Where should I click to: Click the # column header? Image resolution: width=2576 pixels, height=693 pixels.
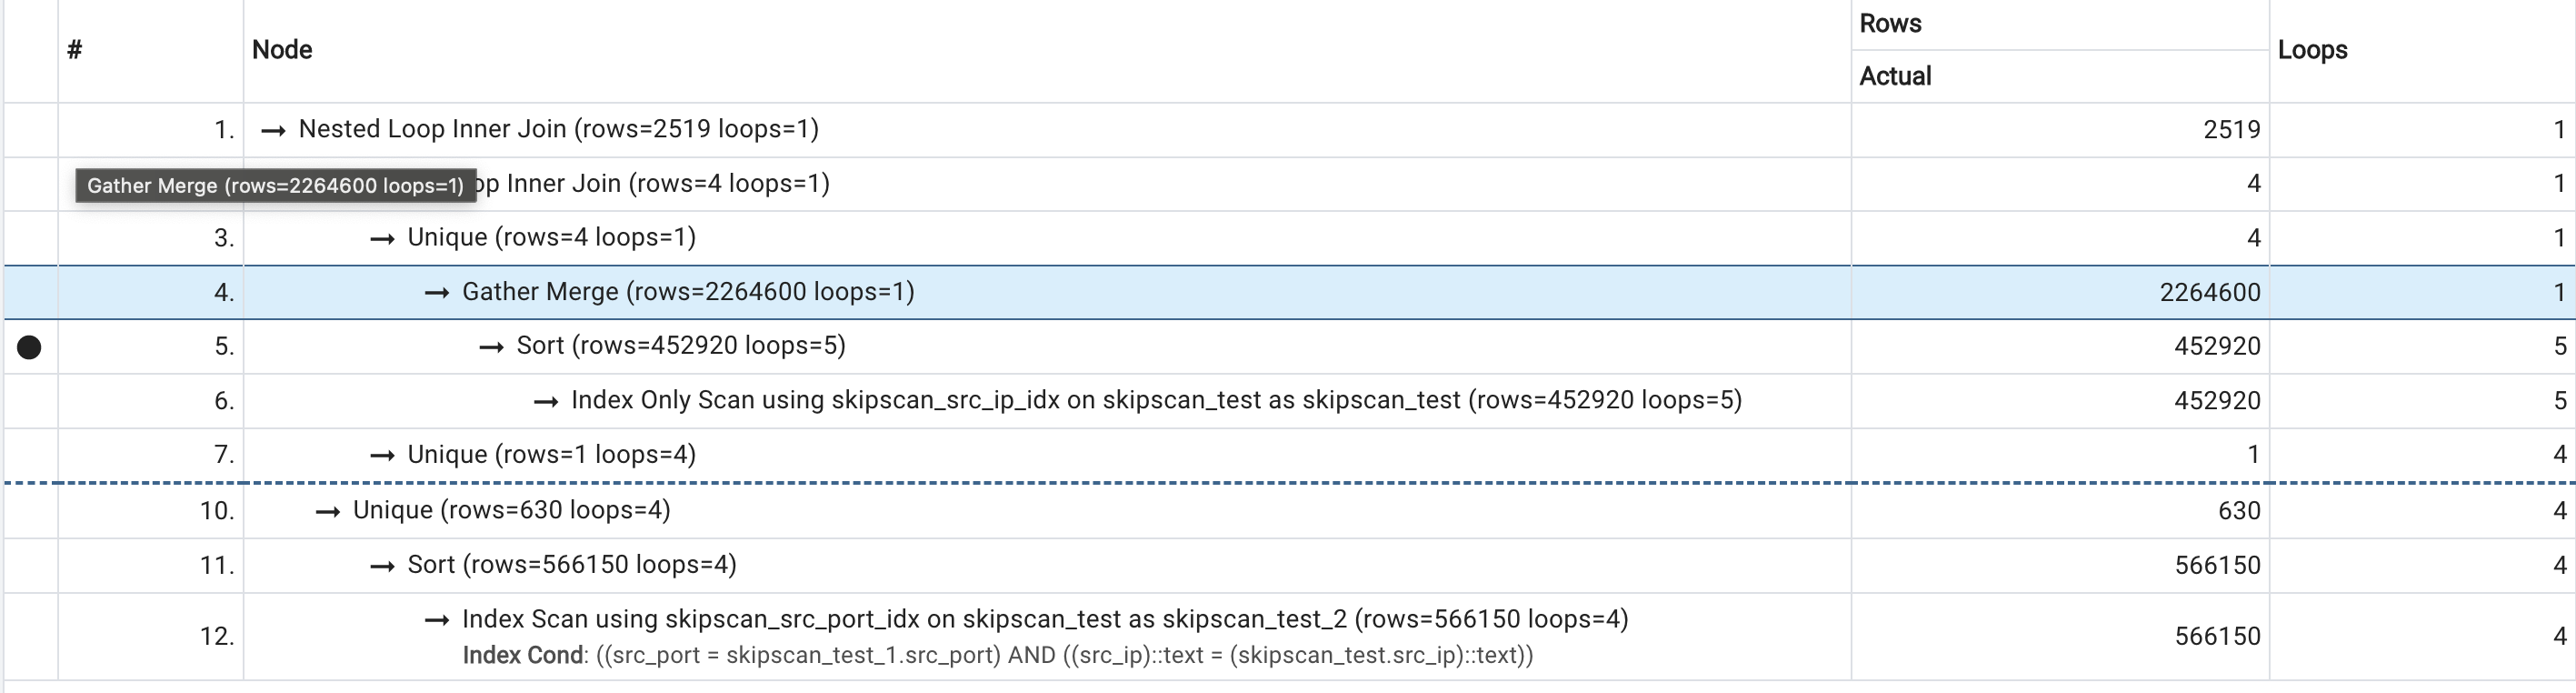pyautogui.click(x=75, y=50)
